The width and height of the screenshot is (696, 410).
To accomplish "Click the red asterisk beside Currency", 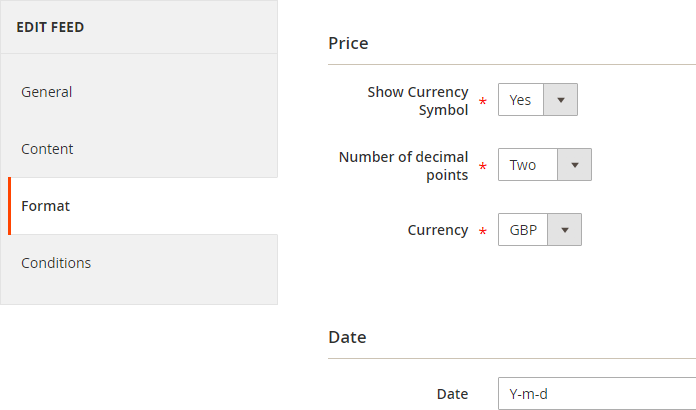I will pyautogui.click(x=483, y=233).
